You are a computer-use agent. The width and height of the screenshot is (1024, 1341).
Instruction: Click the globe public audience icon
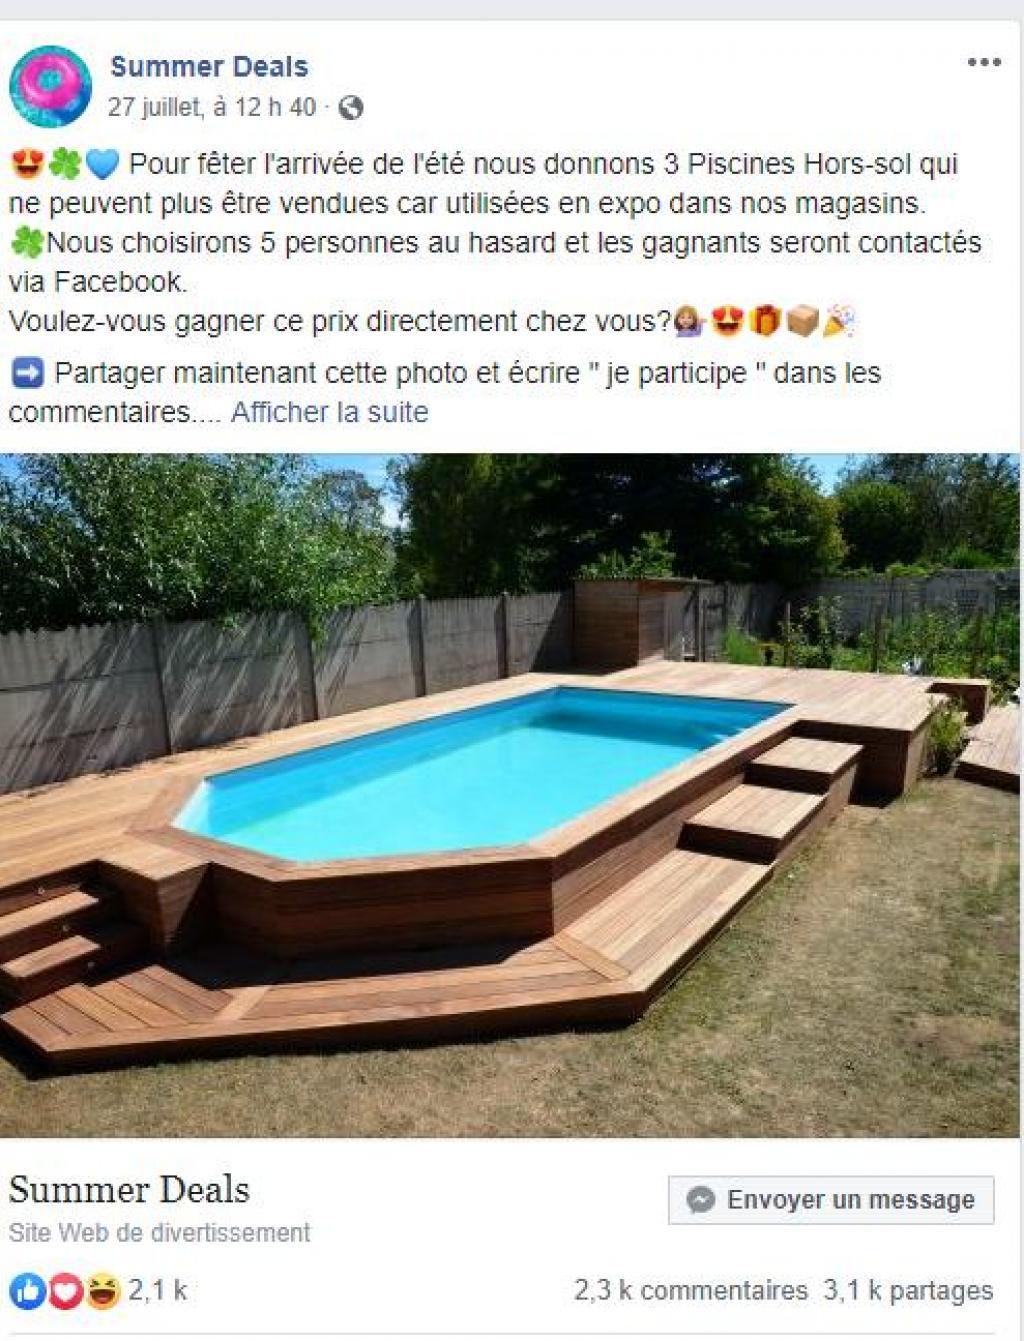351,108
